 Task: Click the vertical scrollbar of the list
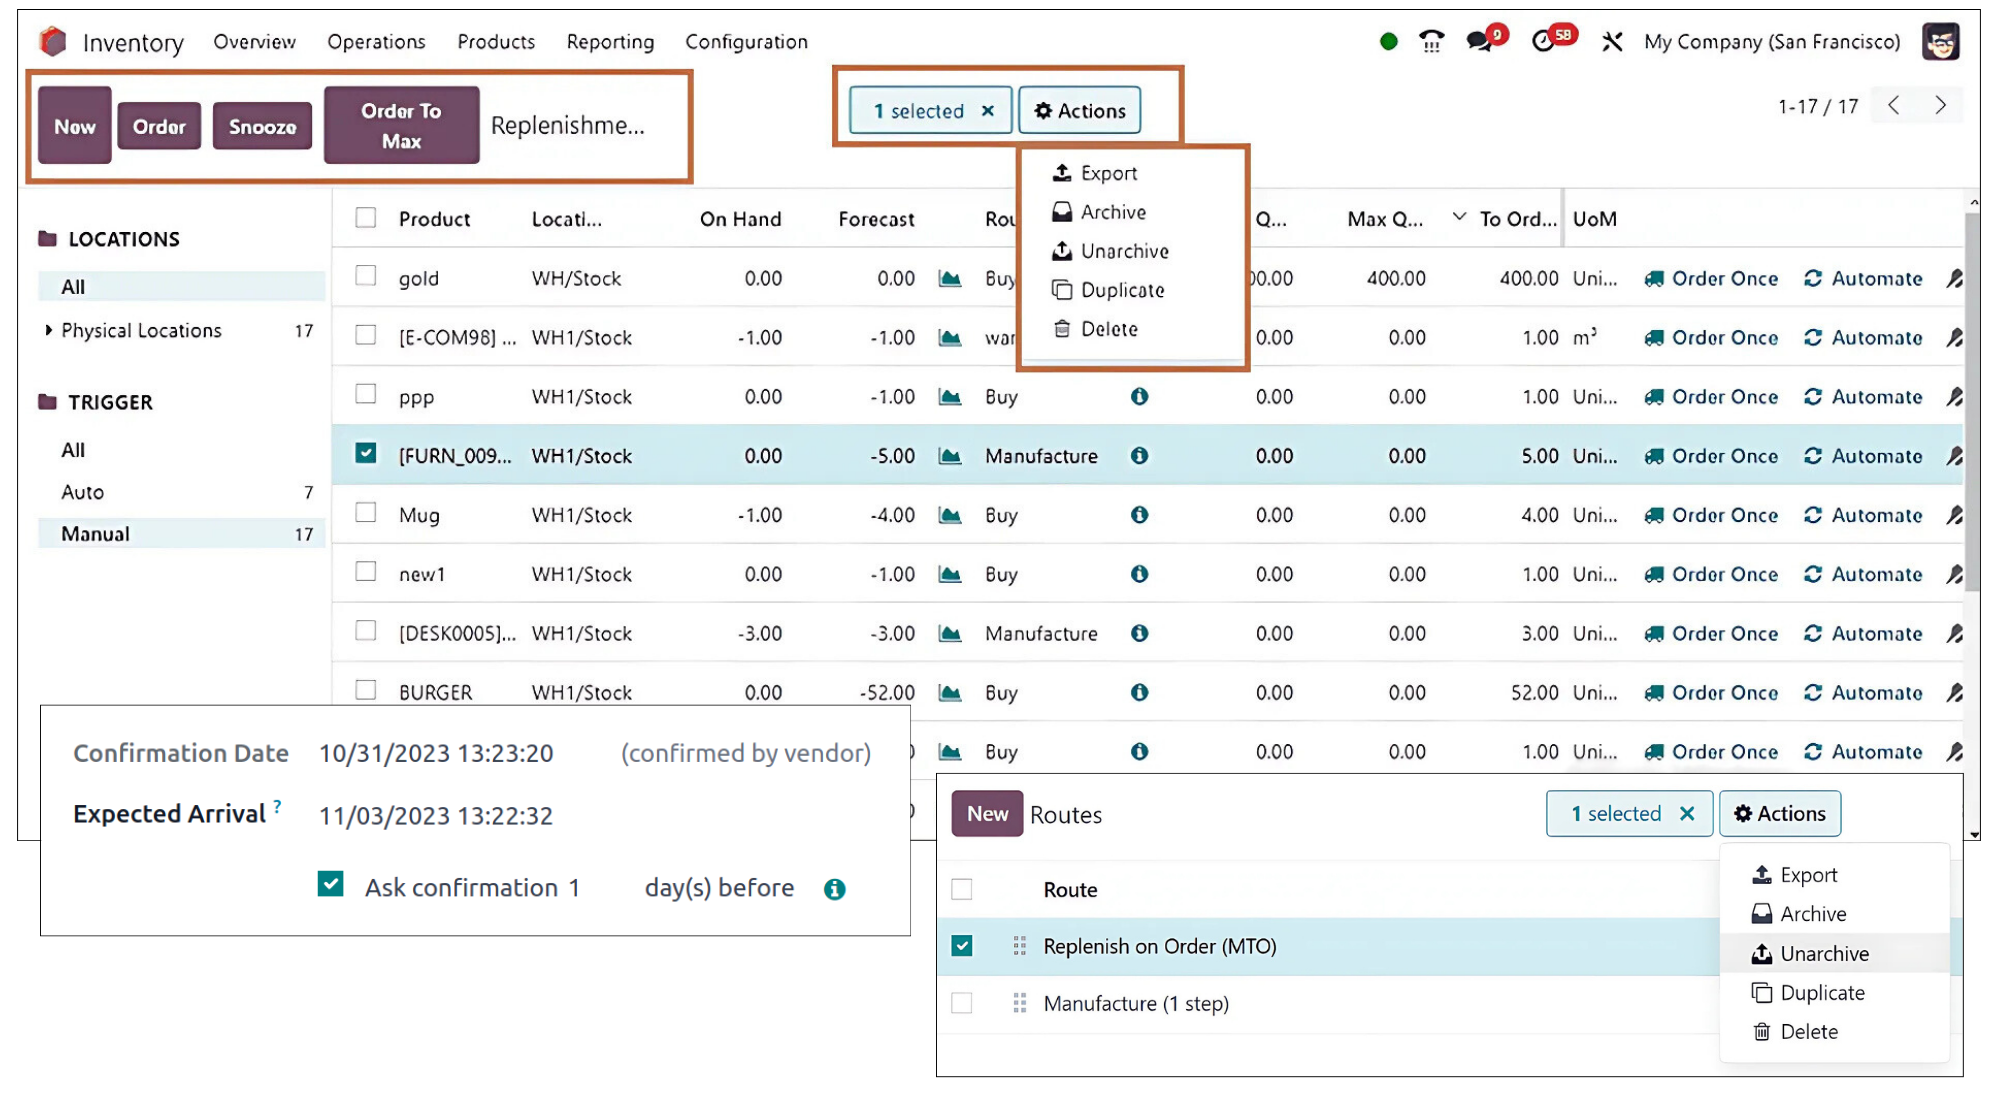pyautogui.click(x=1972, y=400)
